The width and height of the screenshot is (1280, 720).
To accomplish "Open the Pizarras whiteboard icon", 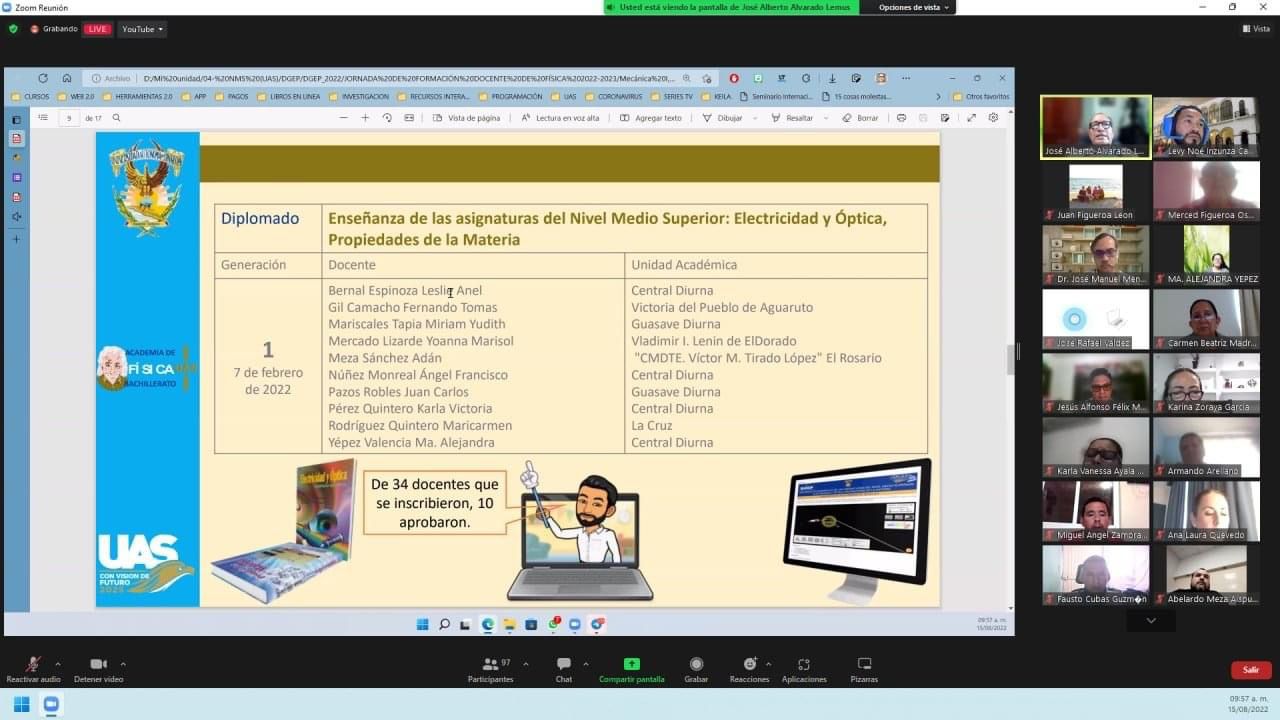I will coord(864,665).
